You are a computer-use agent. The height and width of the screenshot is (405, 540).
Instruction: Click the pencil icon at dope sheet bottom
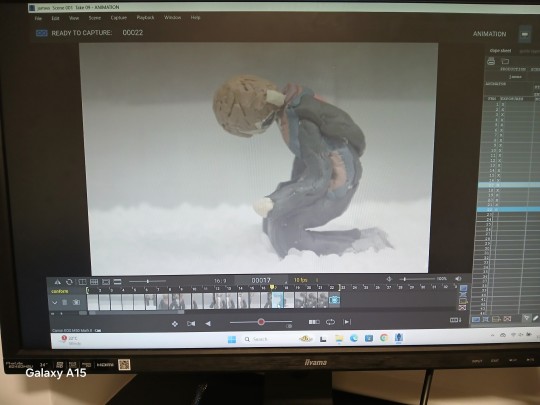pos(536,319)
